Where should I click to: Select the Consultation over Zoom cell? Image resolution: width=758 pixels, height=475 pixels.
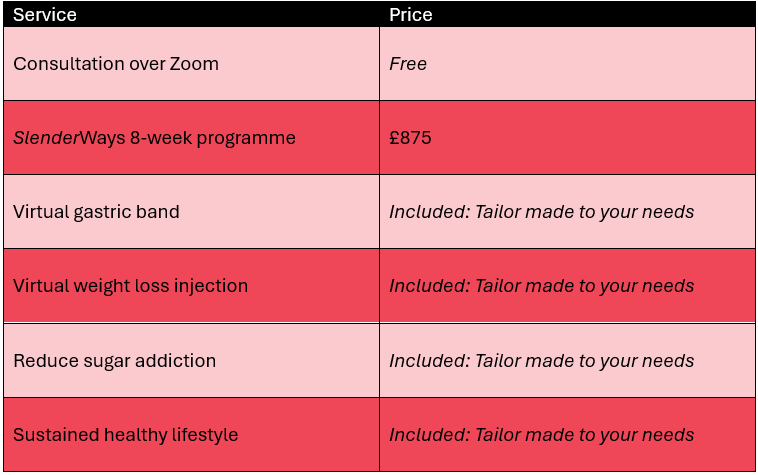(116, 64)
